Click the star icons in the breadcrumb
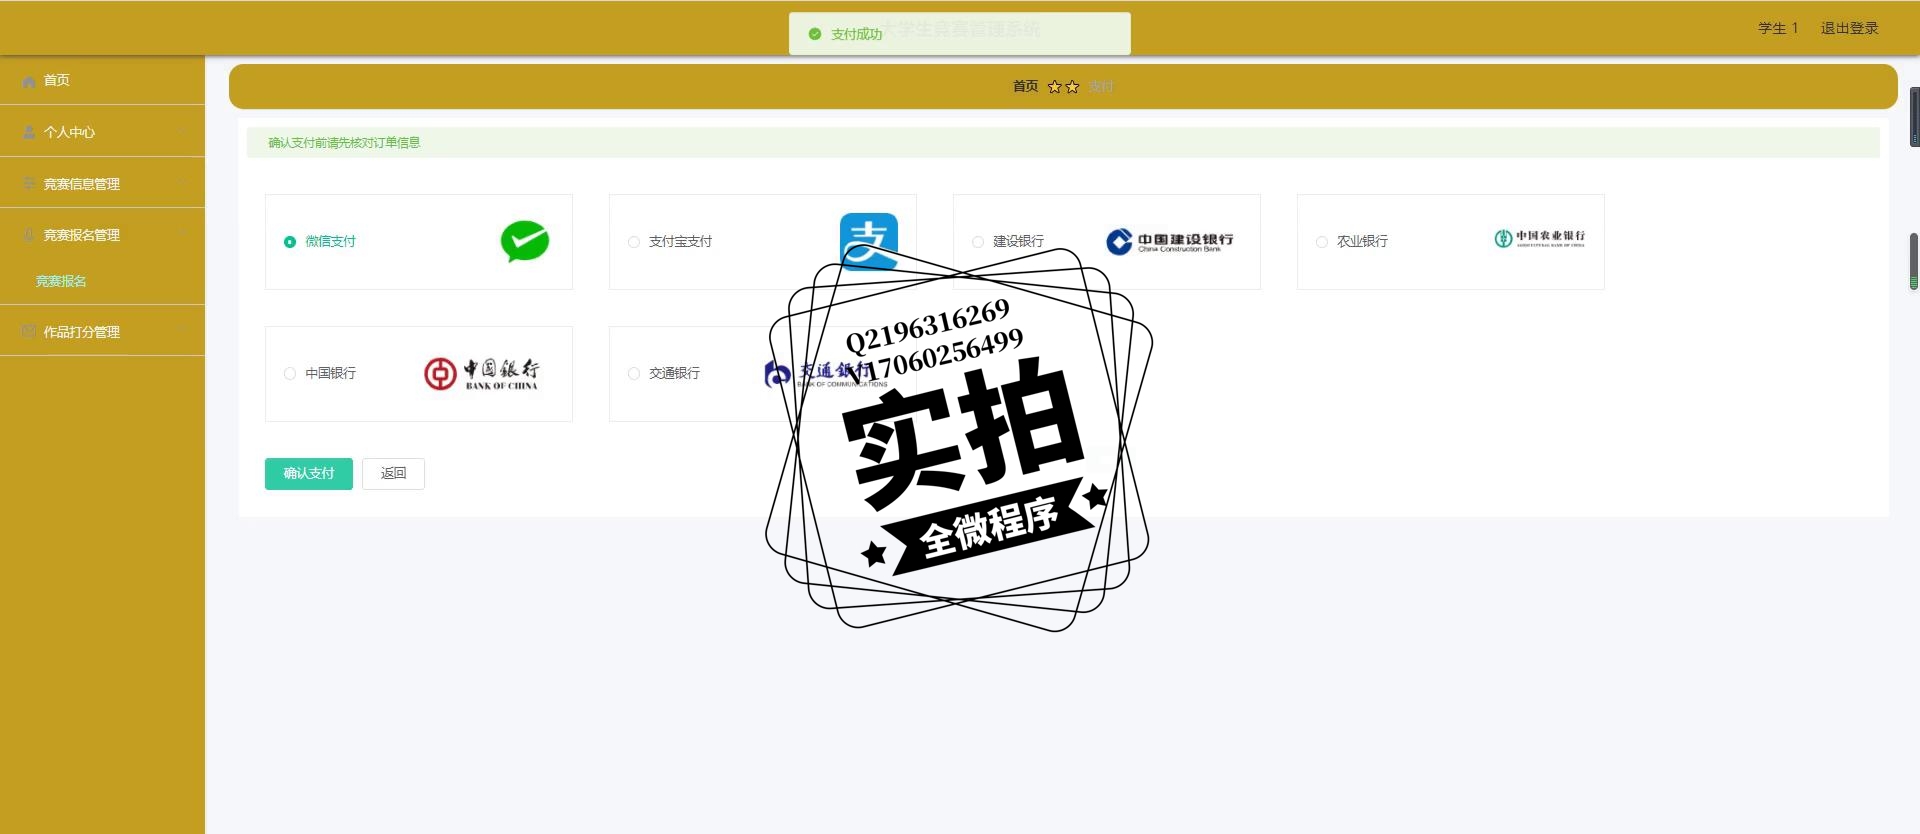This screenshot has width=1920, height=834. click(x=1063, y=87)
